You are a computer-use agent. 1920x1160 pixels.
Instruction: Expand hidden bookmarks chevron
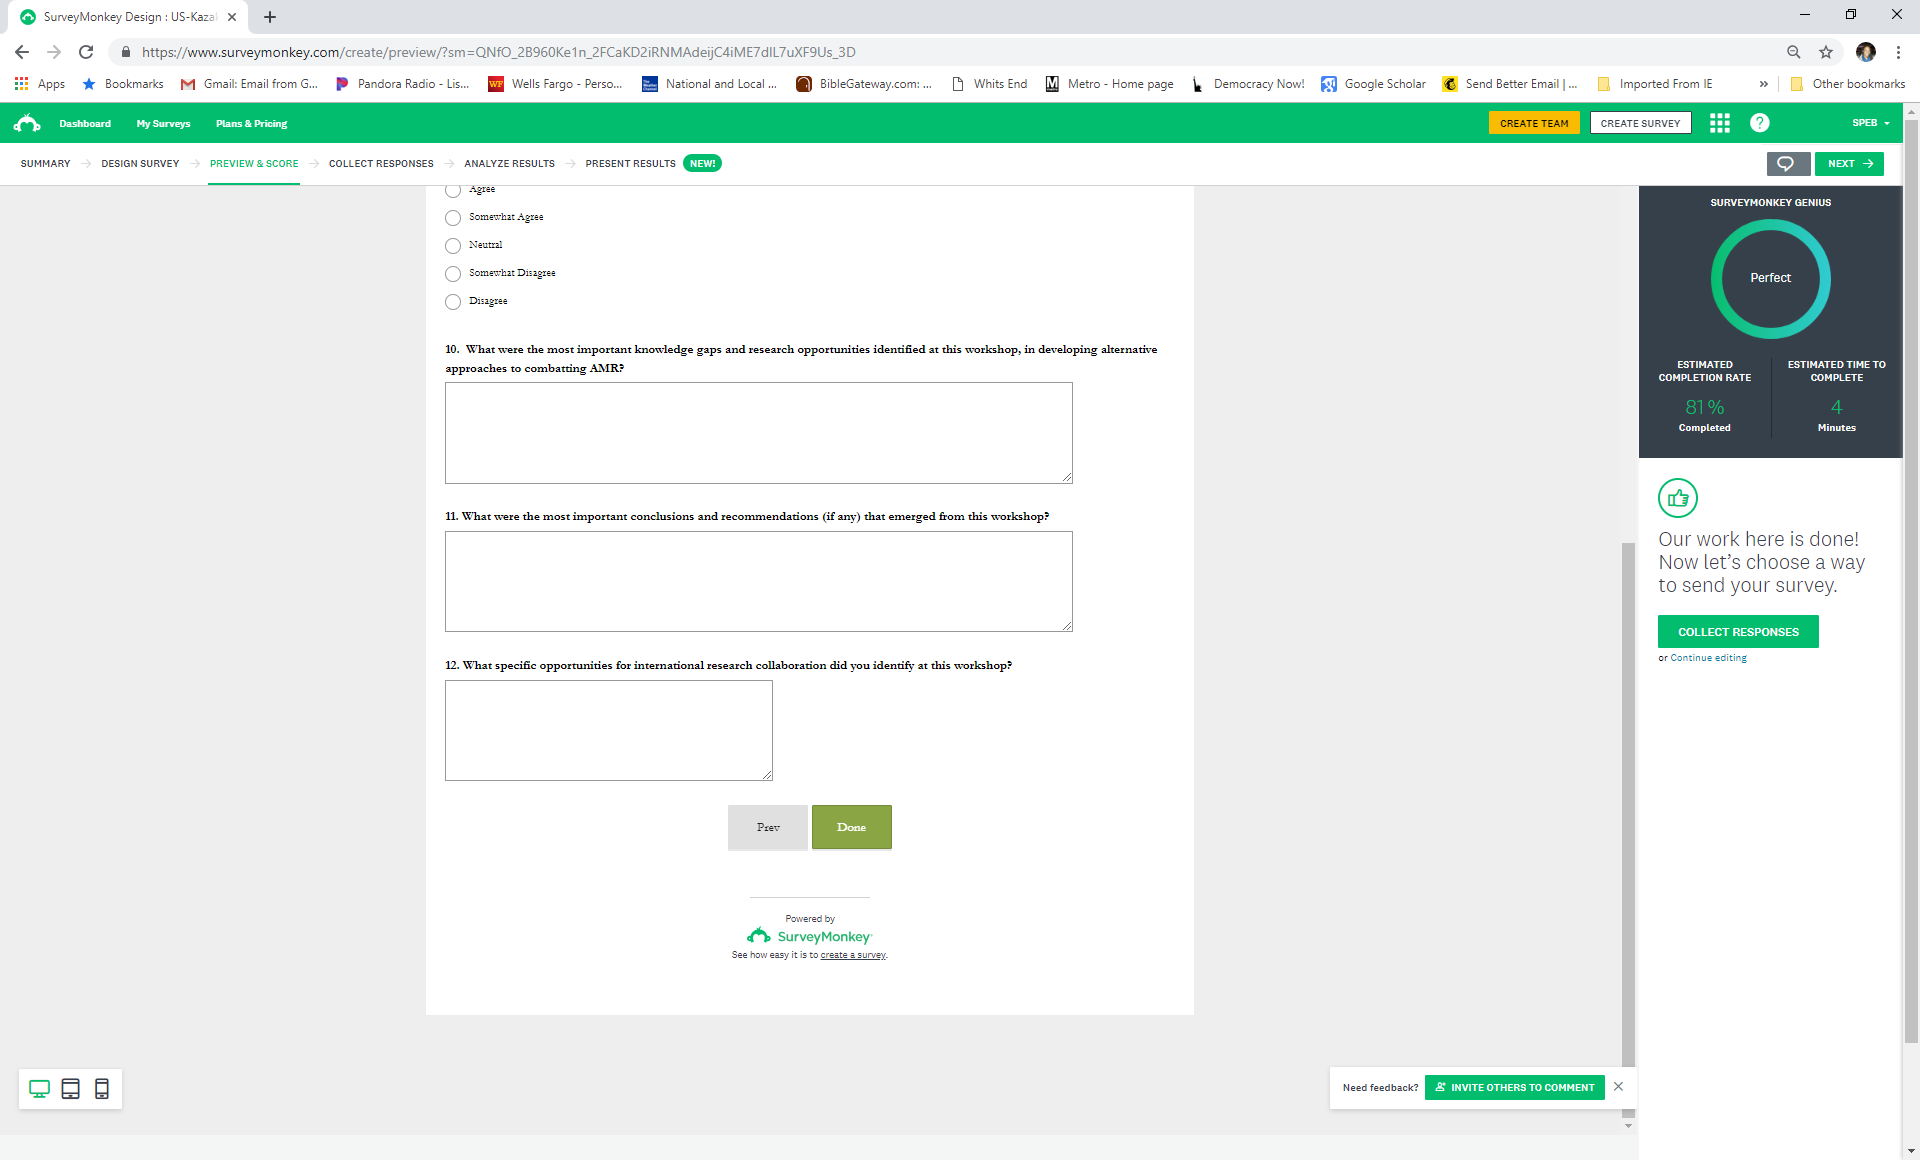[x=1763, y=84]
